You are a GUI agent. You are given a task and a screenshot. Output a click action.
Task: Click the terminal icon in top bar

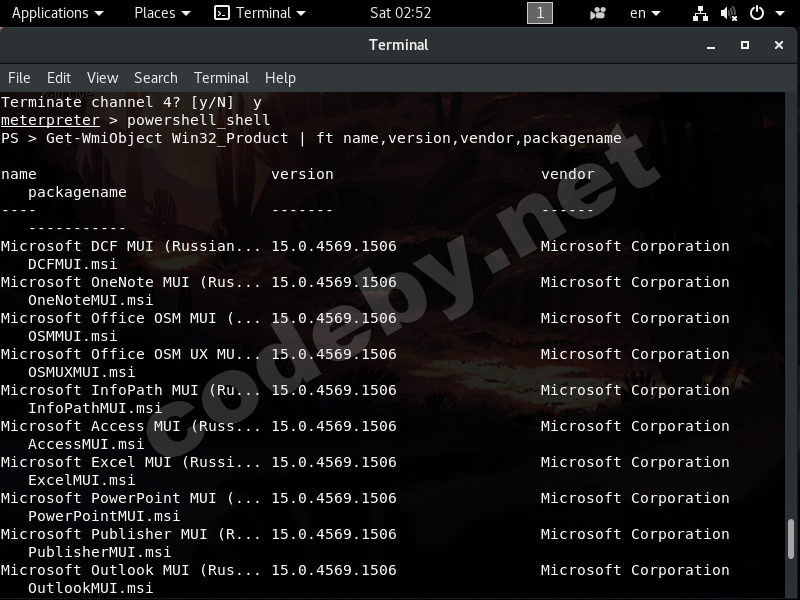(x=222, y=13)
